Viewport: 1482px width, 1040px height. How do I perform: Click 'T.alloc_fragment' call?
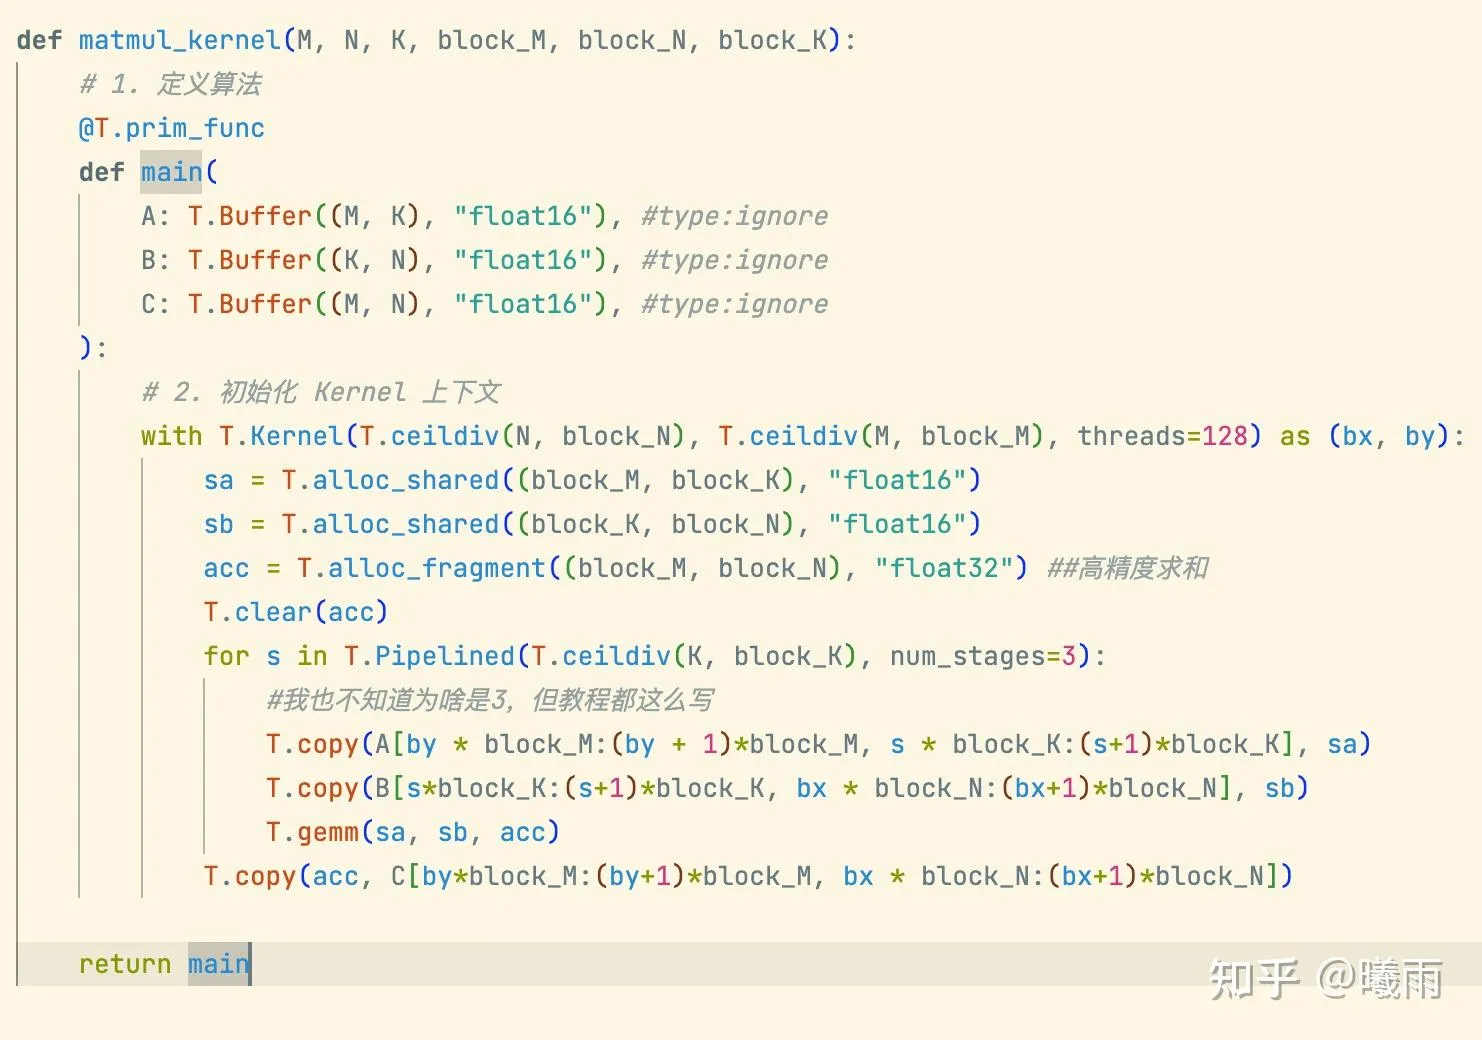pyautogui.click(x=421, y=568)
